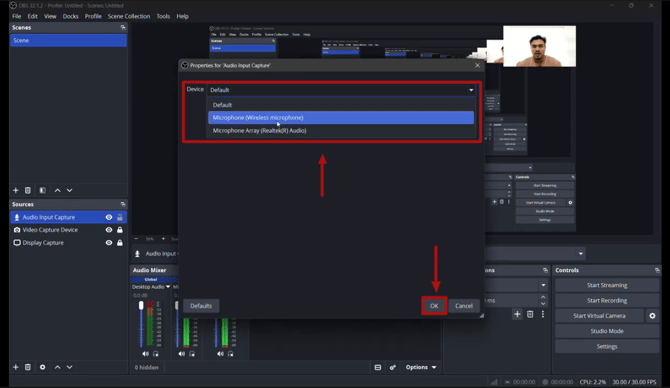Hide the Video Capture Device source eye
The height and width of the screenshot is (388, 670).
[109, 230]
